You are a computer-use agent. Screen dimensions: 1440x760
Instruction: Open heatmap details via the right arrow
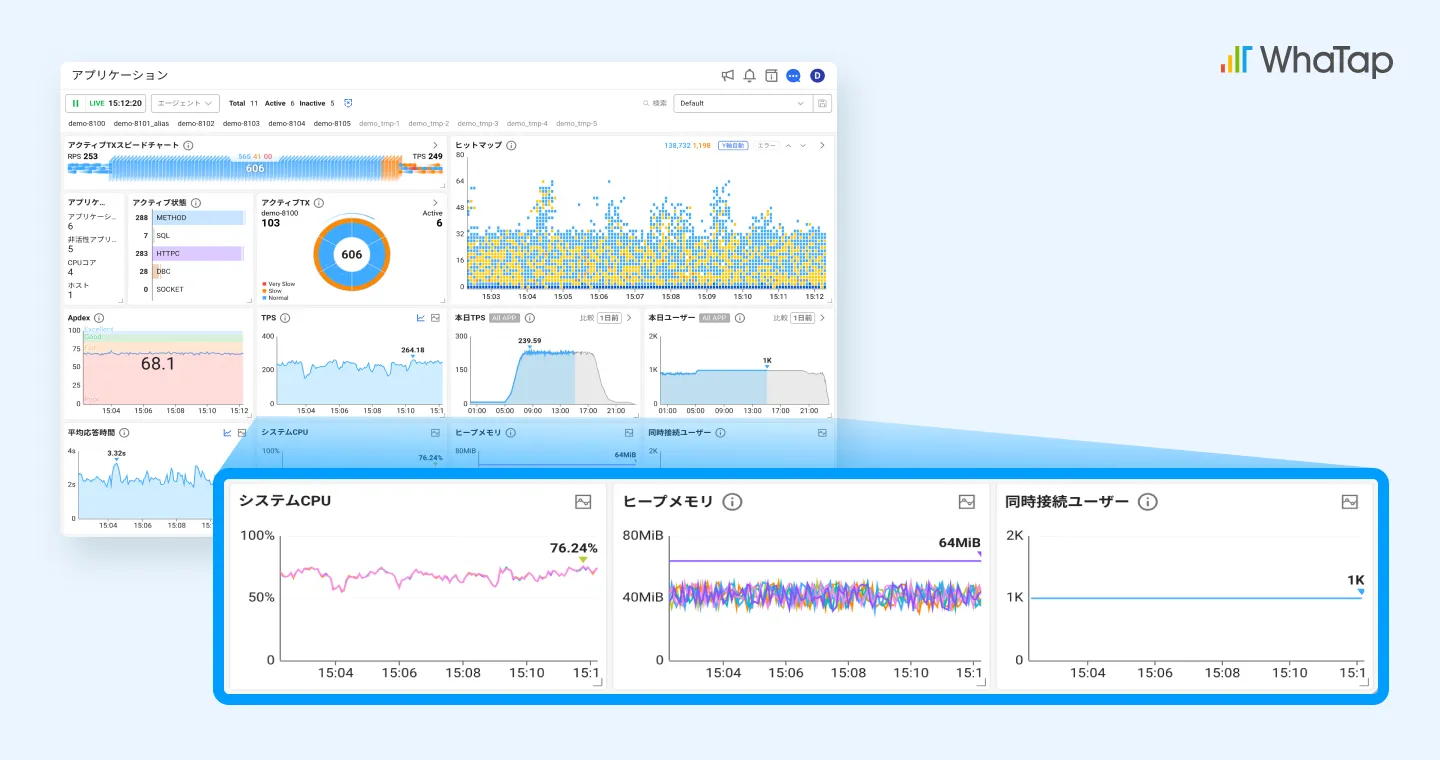coord(821,145)
